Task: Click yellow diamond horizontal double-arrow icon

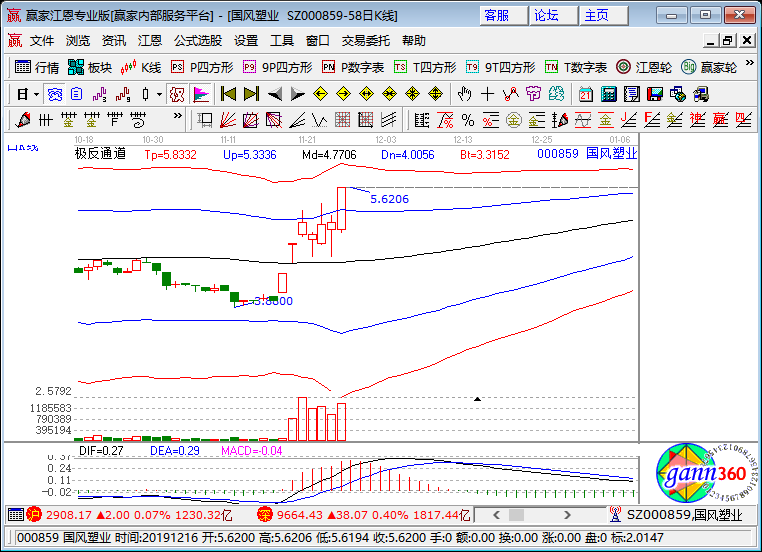Action: coord(366,94)
